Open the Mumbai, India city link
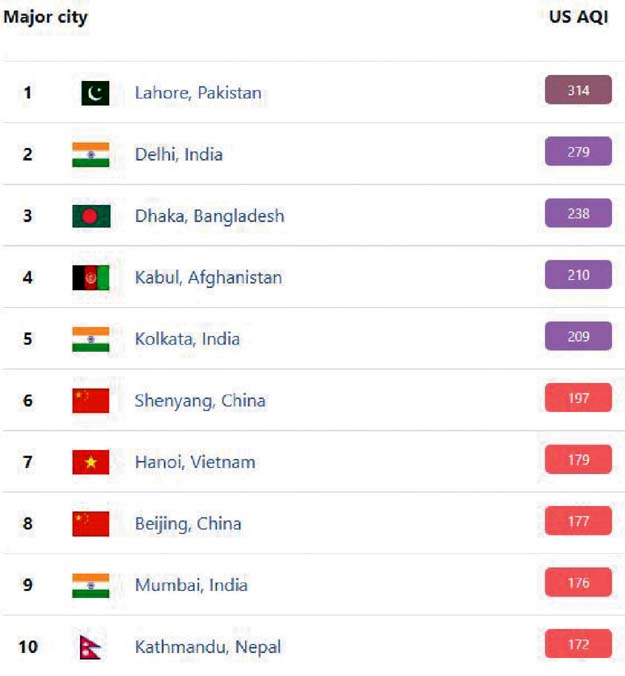625x676 pixels. tap(191, 585)
